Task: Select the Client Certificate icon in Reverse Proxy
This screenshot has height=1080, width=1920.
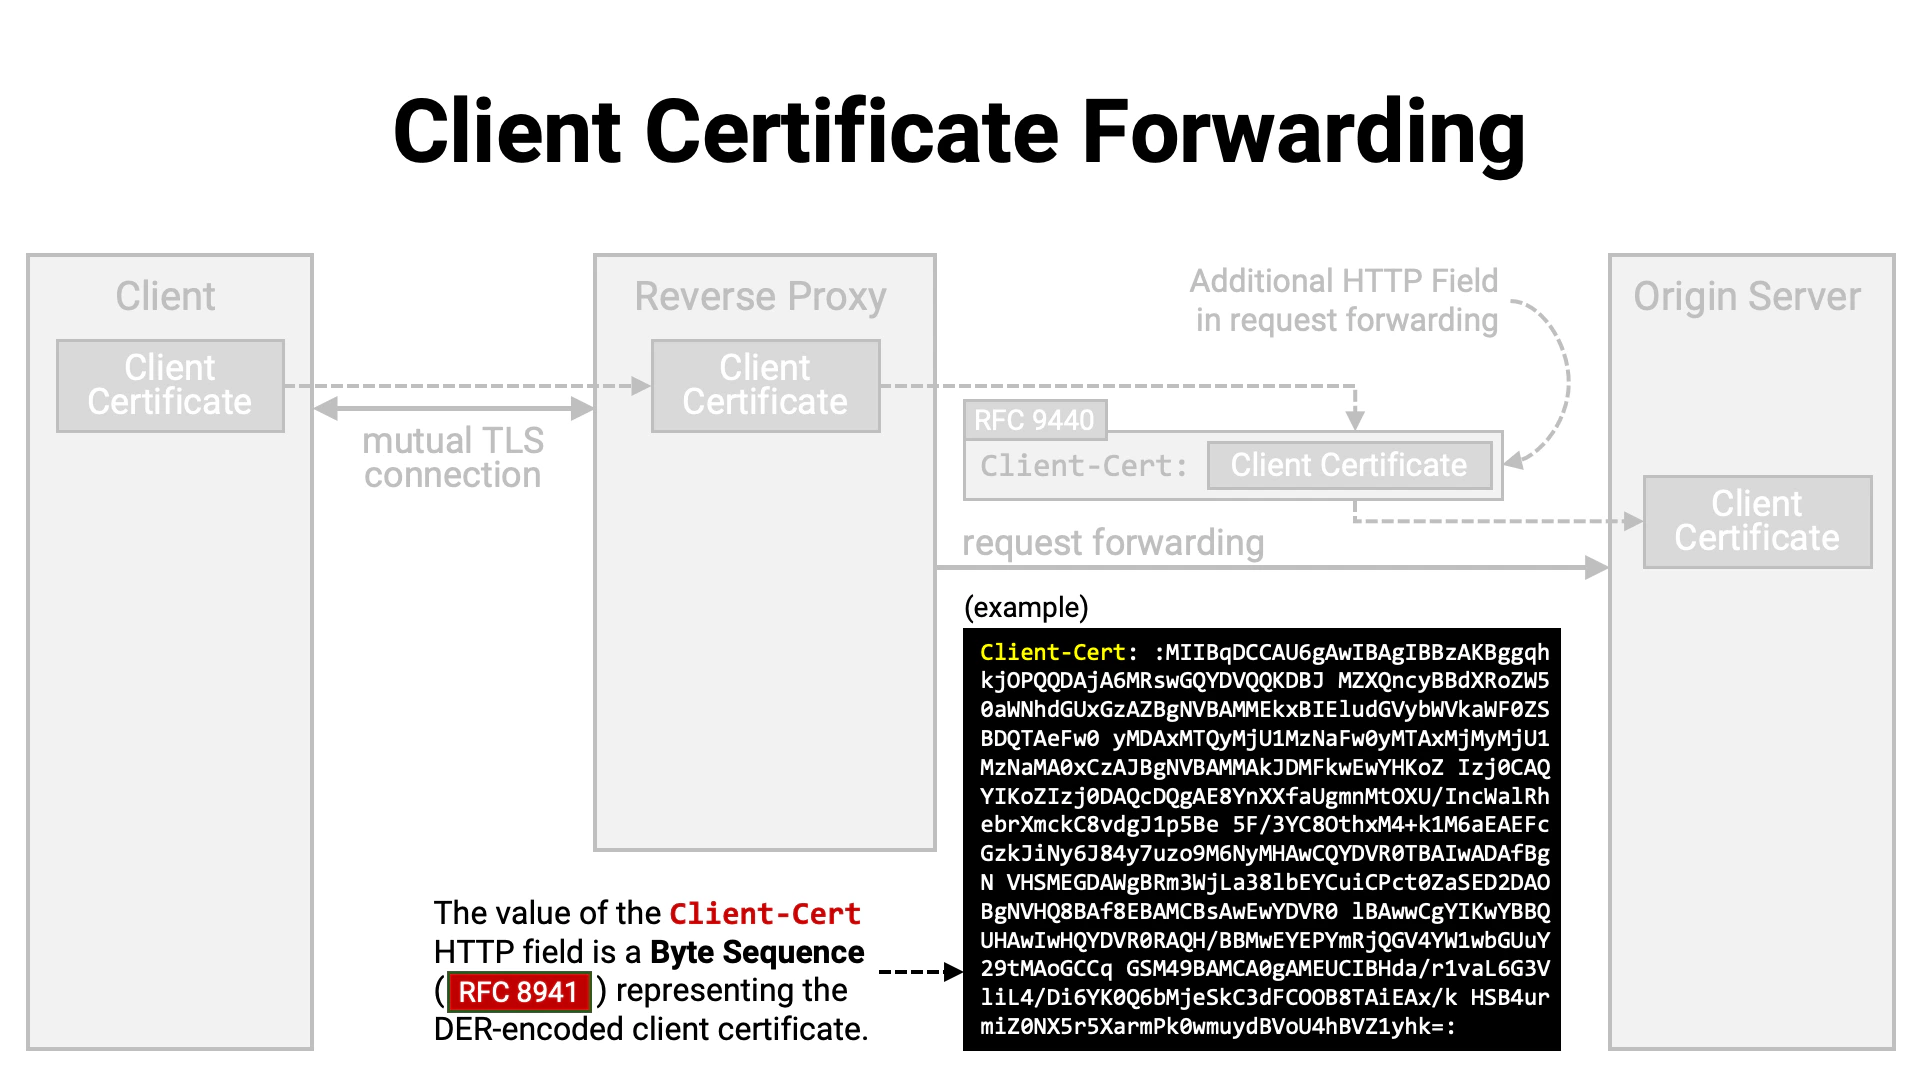Action: tap(764, 385)
